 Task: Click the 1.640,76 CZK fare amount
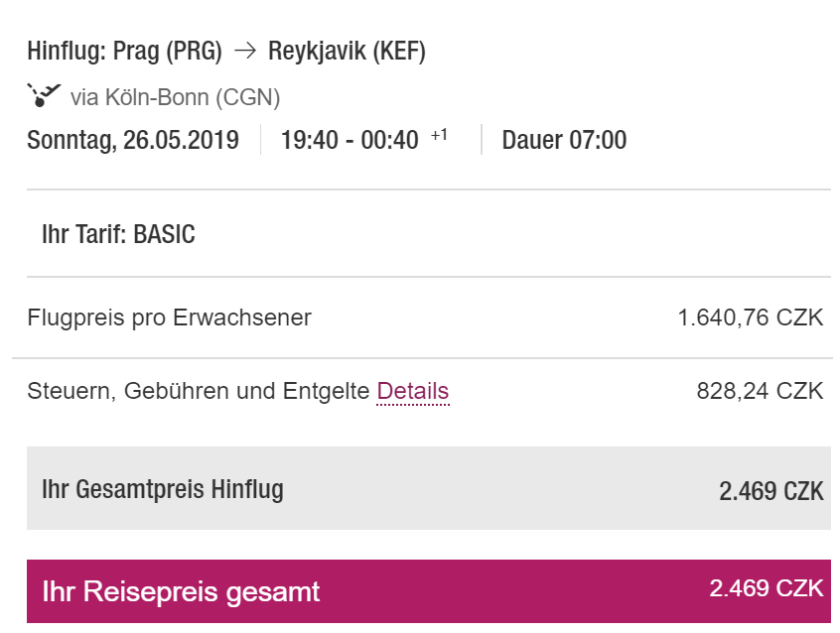pyautogui.click(x=750, y=318)
